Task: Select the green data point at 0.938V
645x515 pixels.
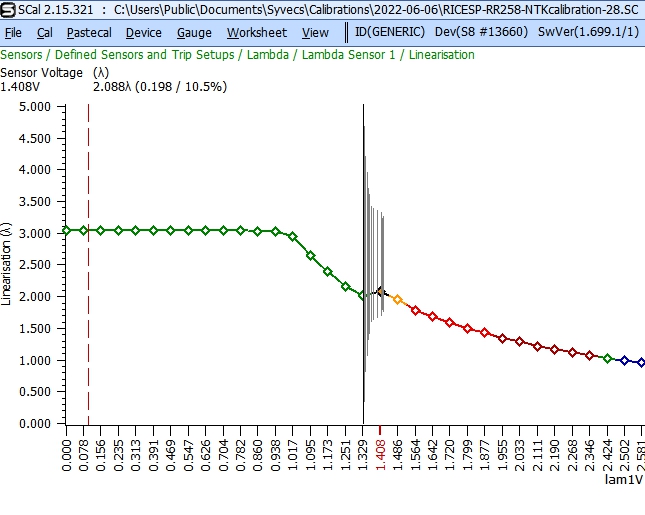Action: (276, 232)
